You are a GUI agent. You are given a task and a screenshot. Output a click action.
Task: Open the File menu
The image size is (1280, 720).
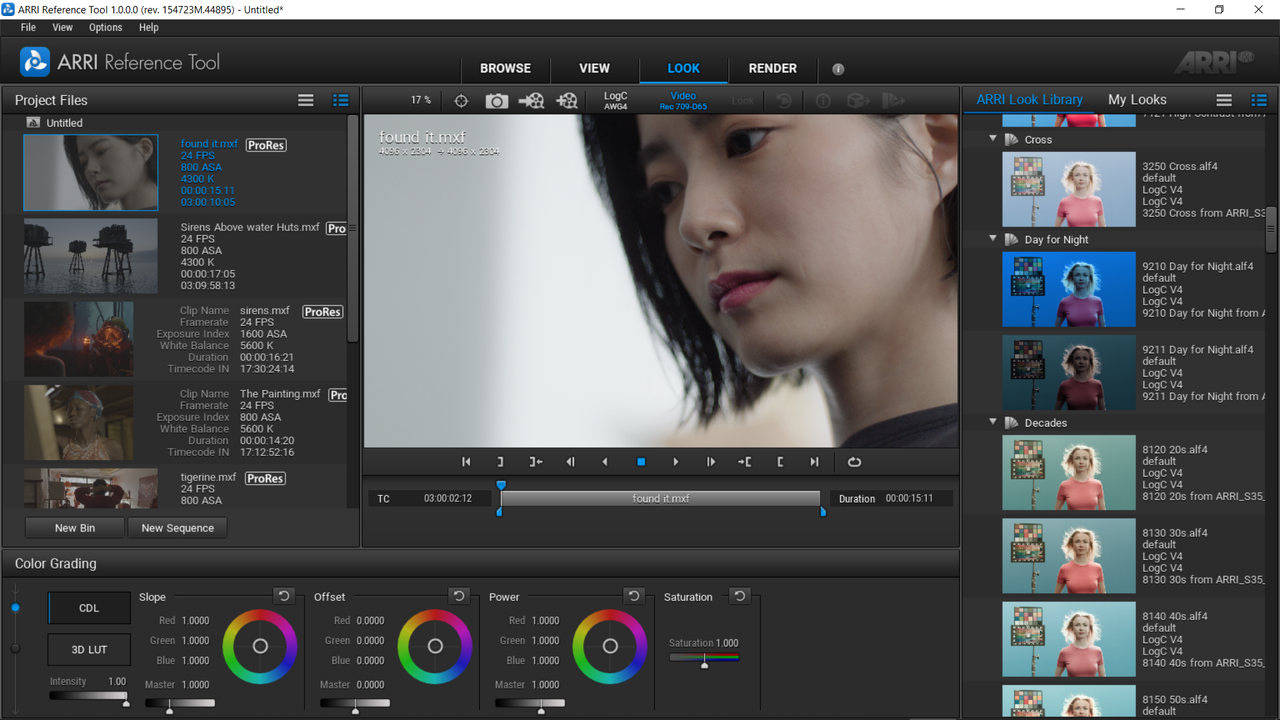pos(28,28)
